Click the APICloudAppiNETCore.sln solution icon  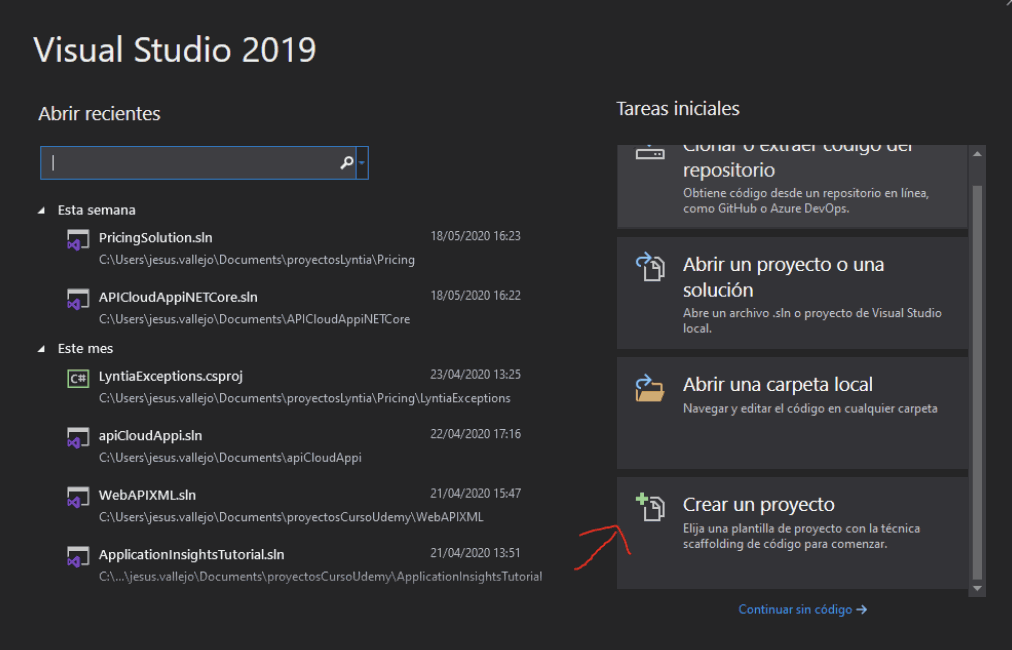pos(78,301)
